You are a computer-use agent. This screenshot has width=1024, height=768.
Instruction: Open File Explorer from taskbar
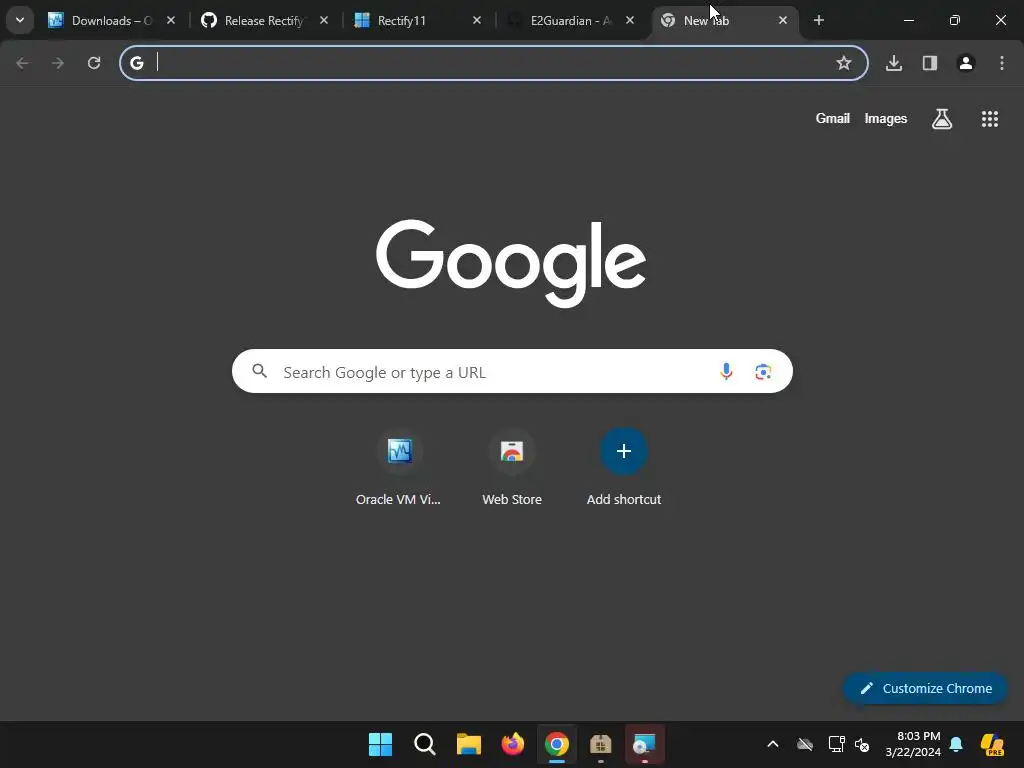pyautogui.click(x=468, y=744)
